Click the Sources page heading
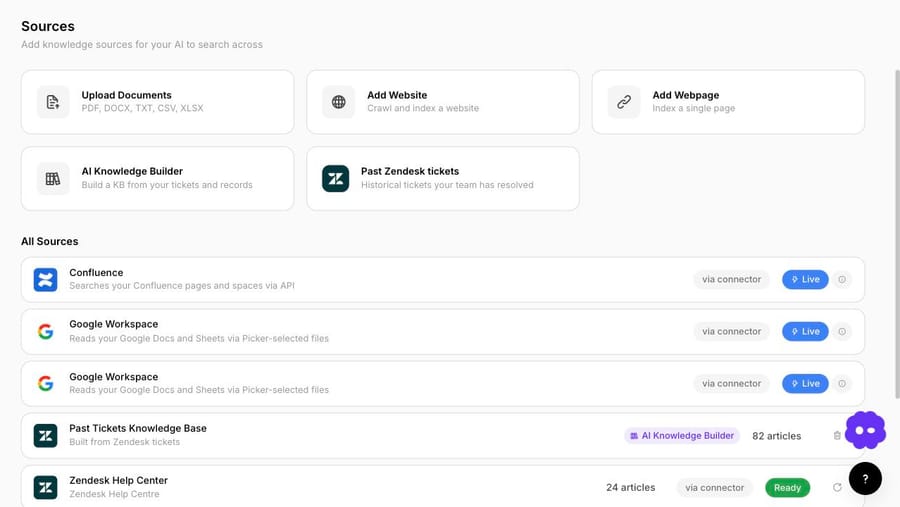 (x=48, y=26)
